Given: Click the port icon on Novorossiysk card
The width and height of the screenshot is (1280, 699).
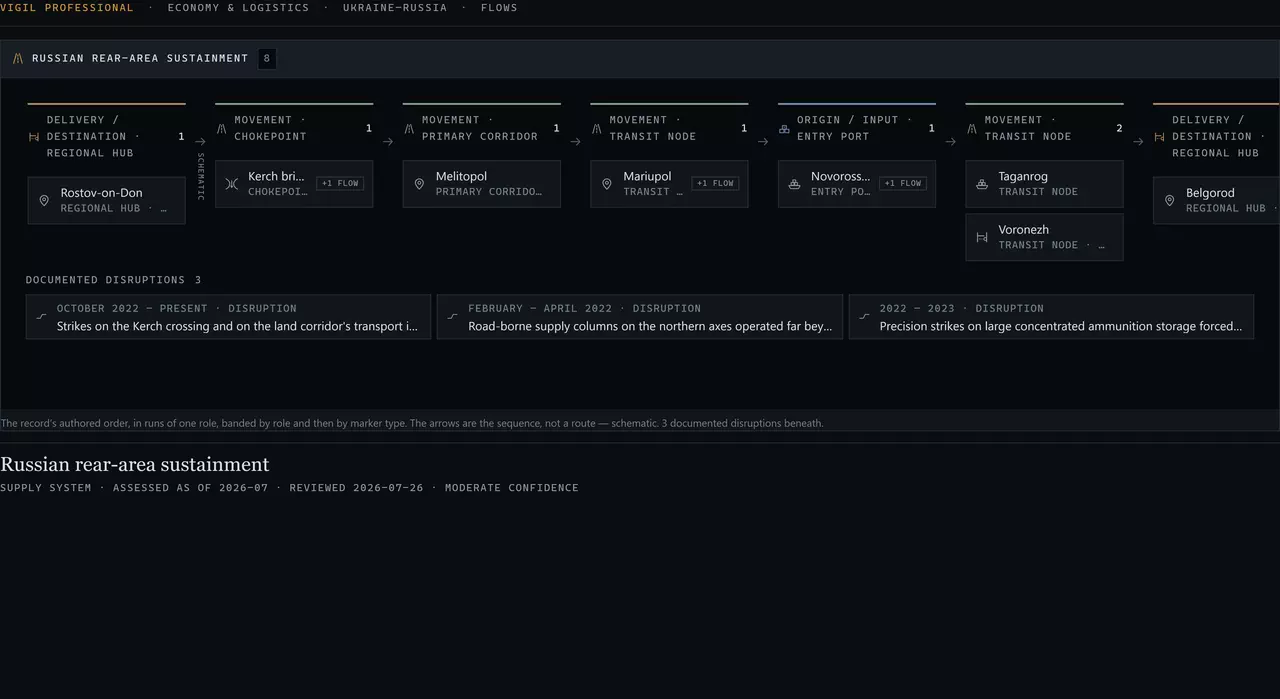Looking at the screenshot, I should click(794, 184).
